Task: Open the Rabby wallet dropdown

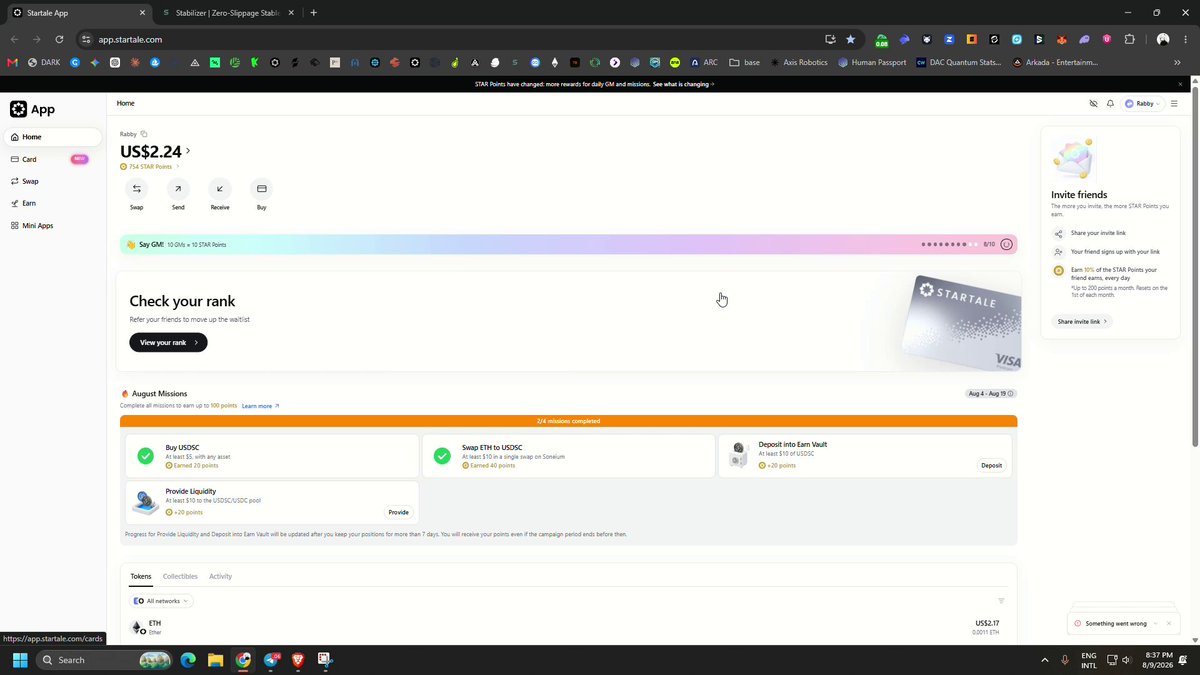Action: pyautogui.click(x=1142, y=103)
